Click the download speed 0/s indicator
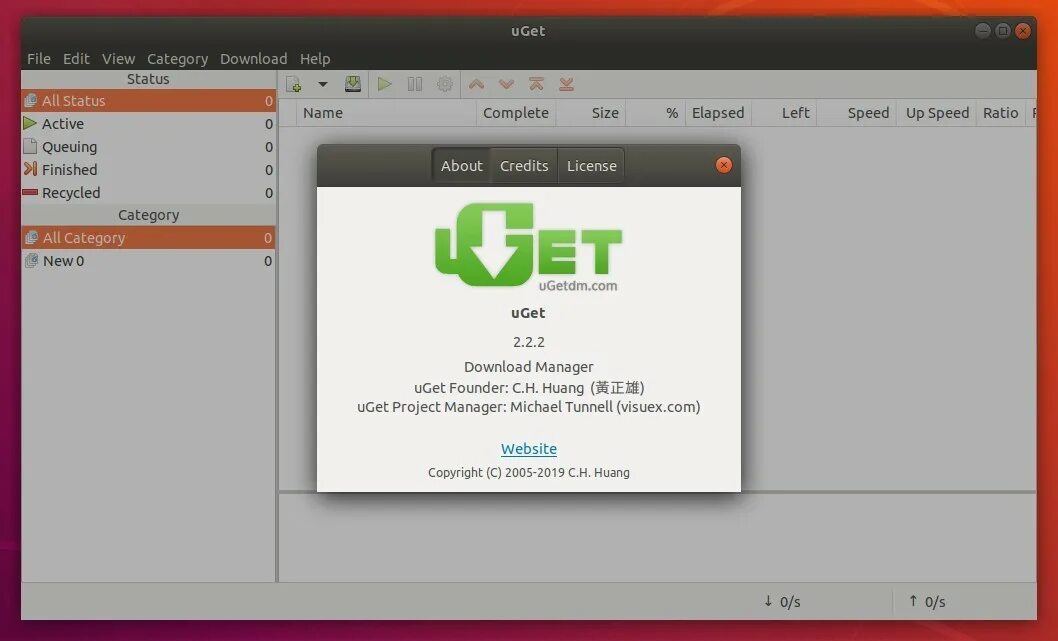 click(782, 601)
